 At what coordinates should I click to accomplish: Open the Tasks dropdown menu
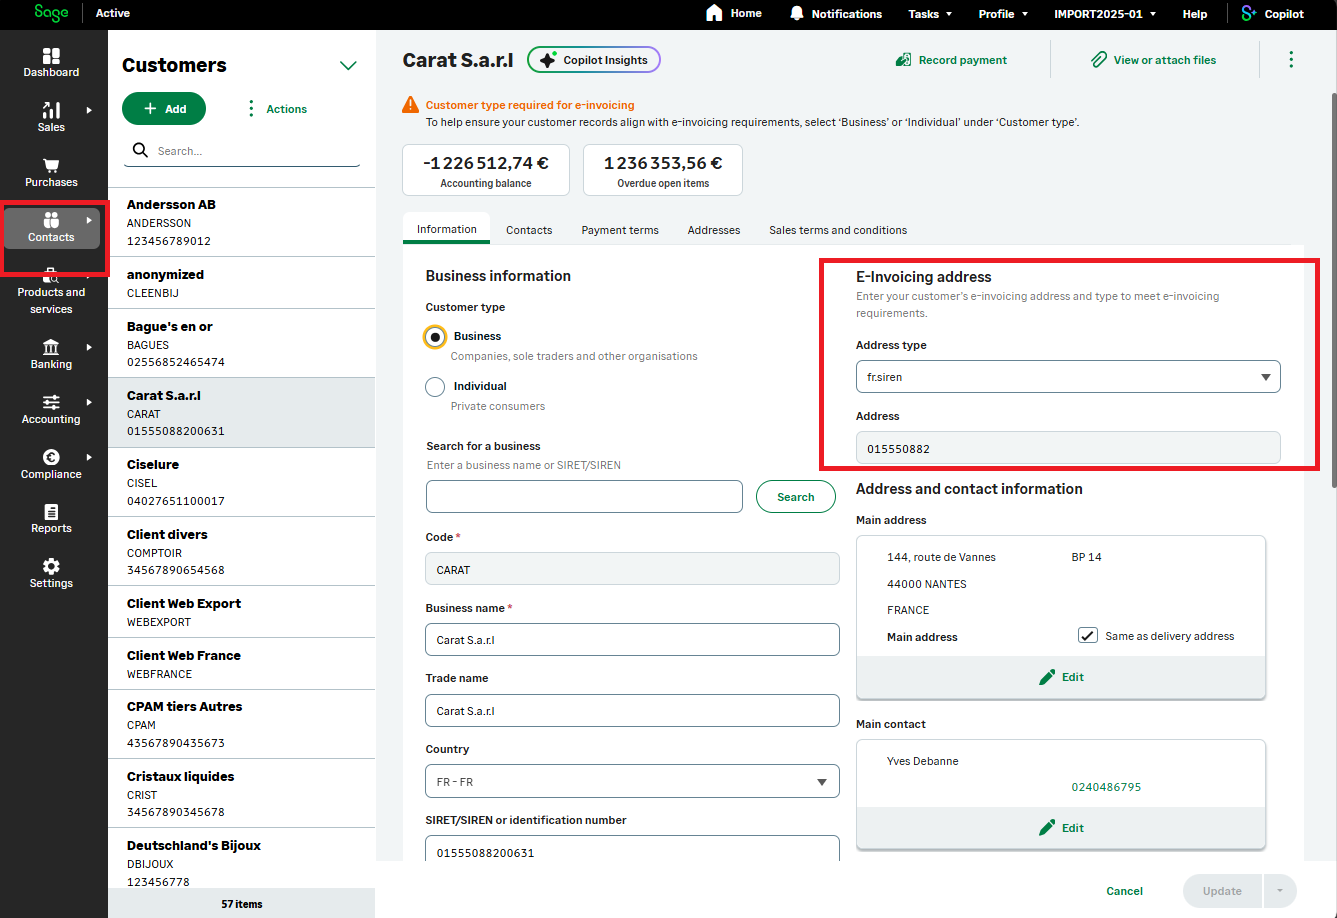[930, 14]
